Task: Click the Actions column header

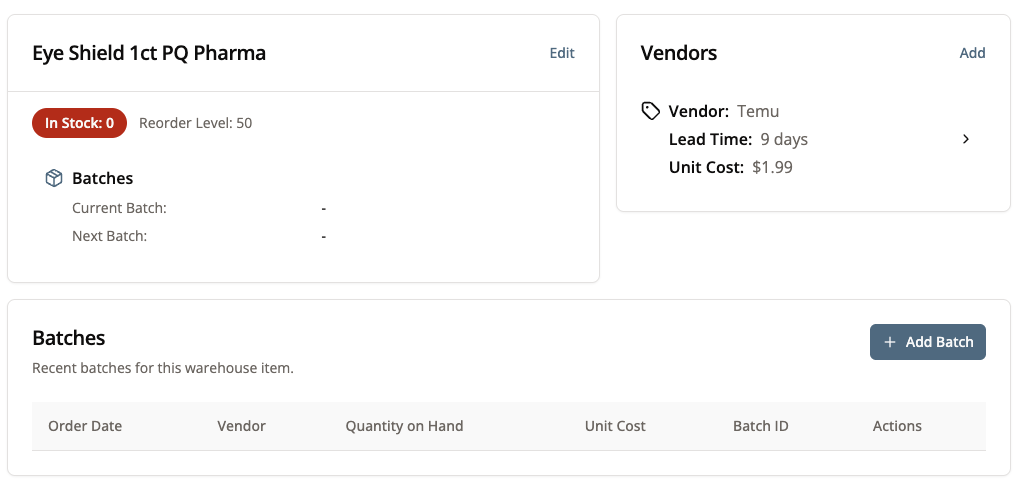Action: tap(897, 426)
